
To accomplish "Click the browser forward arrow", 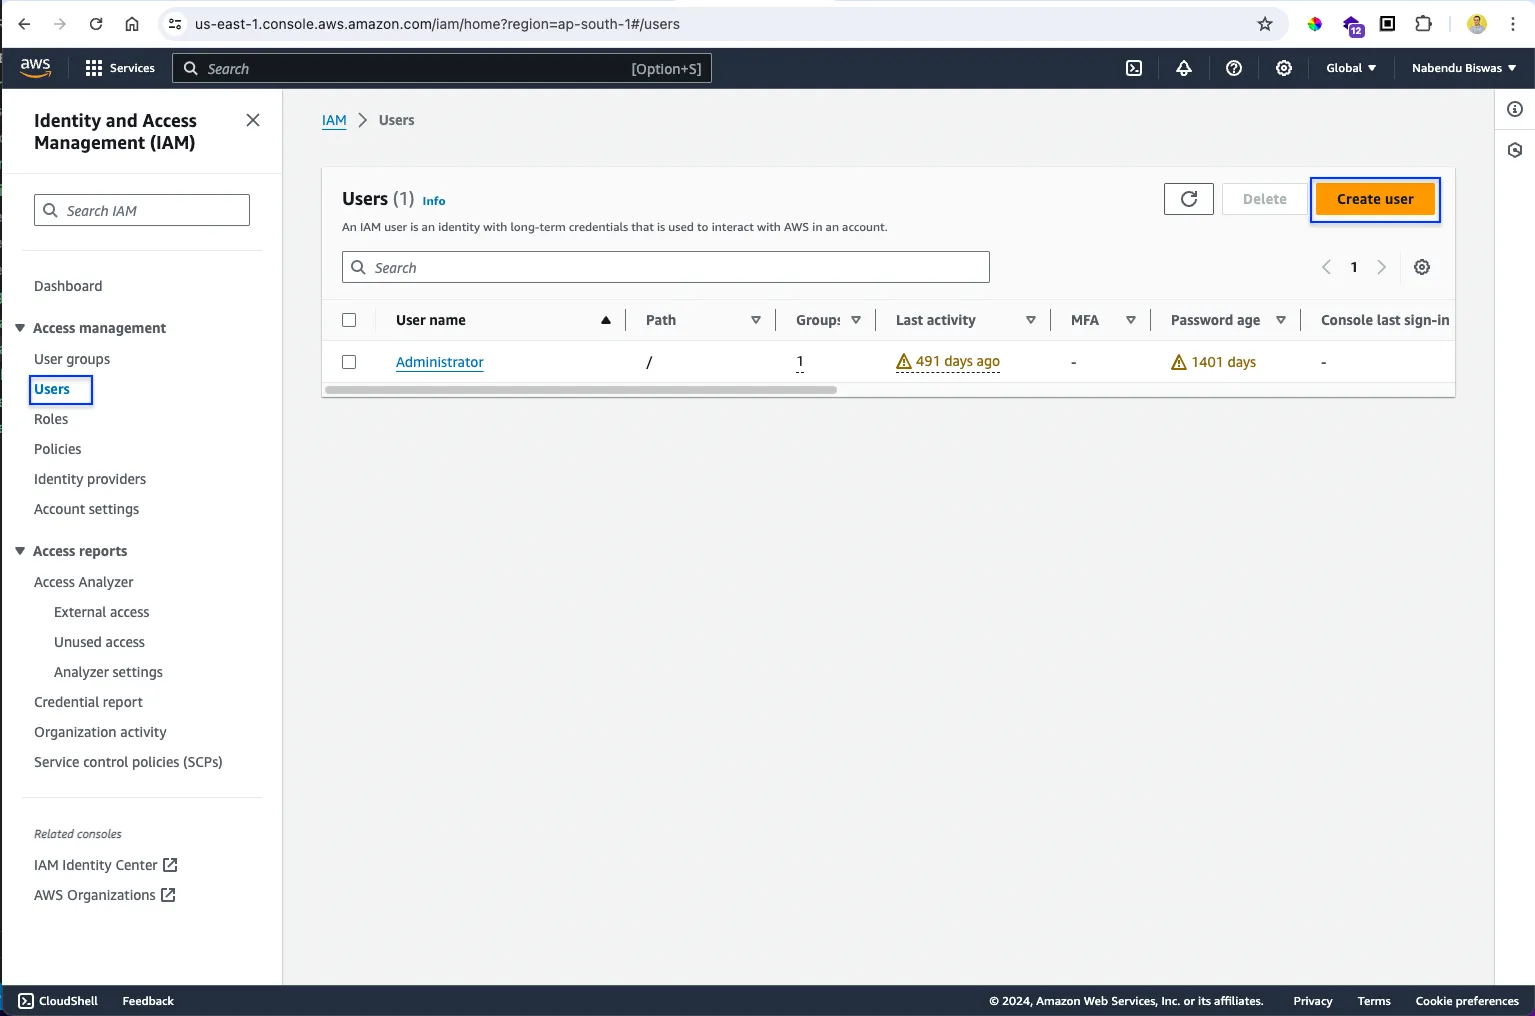I will [60, 24].
